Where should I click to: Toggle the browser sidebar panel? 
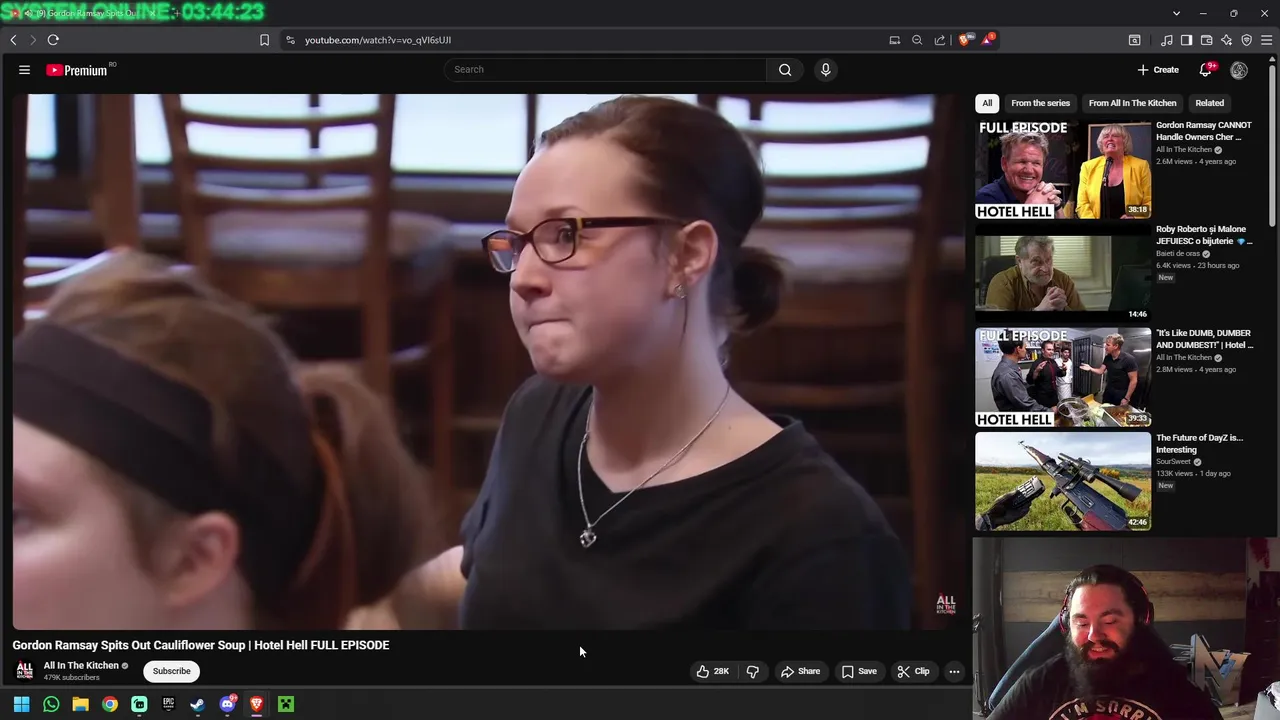(1186, 40)
